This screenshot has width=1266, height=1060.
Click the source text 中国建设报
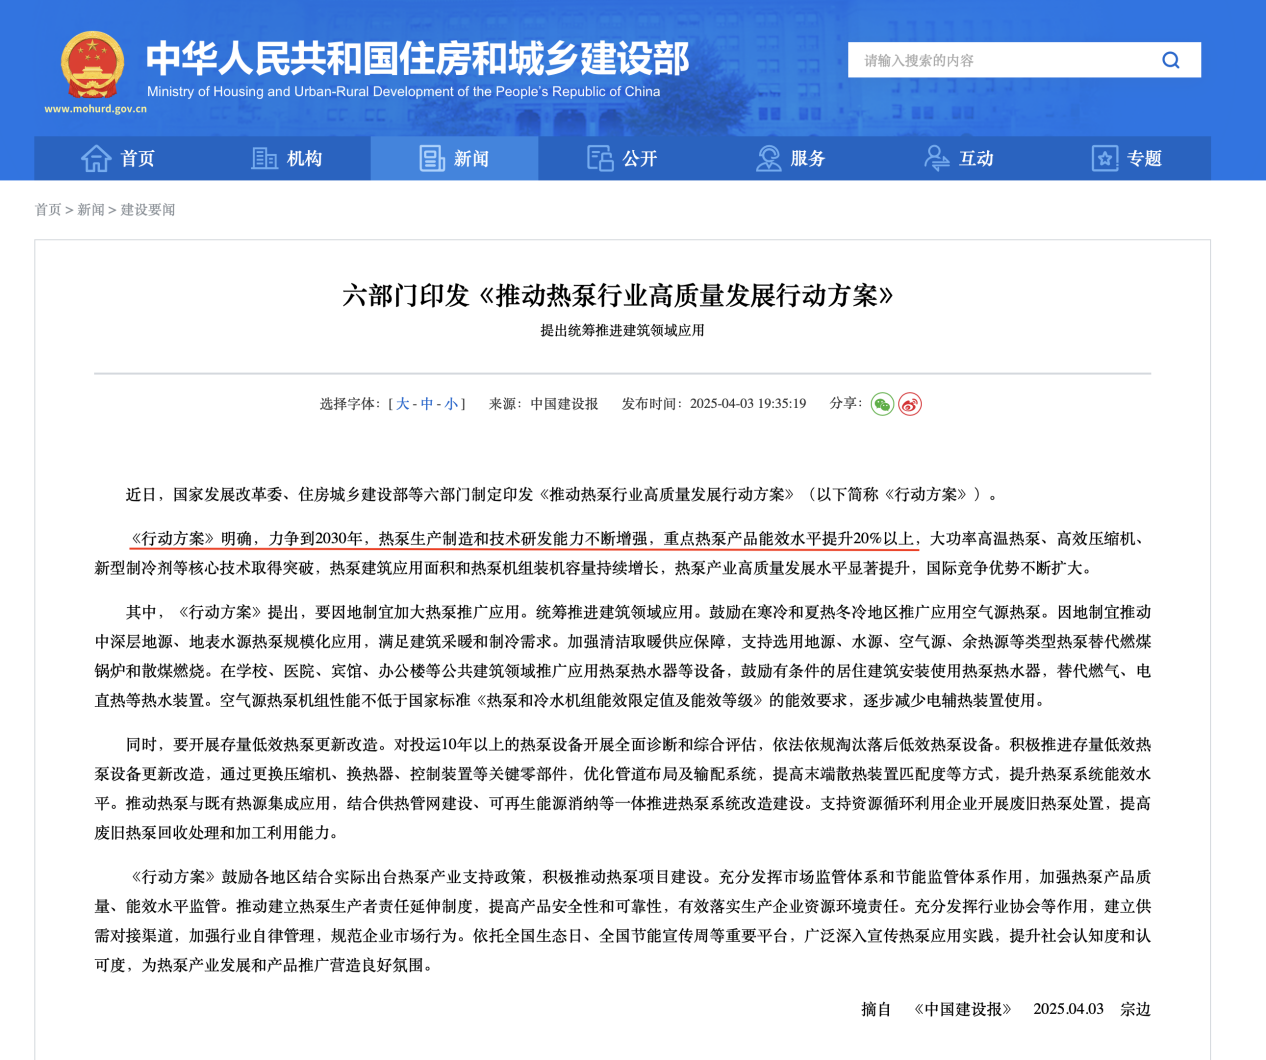click(564, 404)
